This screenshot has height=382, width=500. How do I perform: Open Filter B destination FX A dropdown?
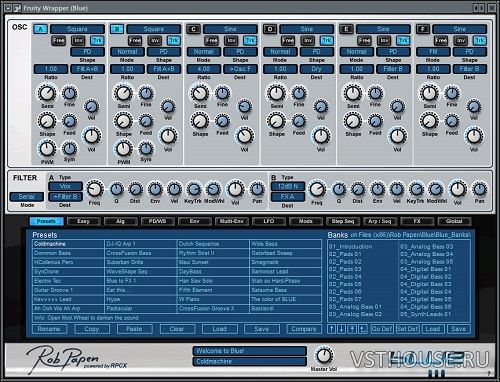point(288,197)
